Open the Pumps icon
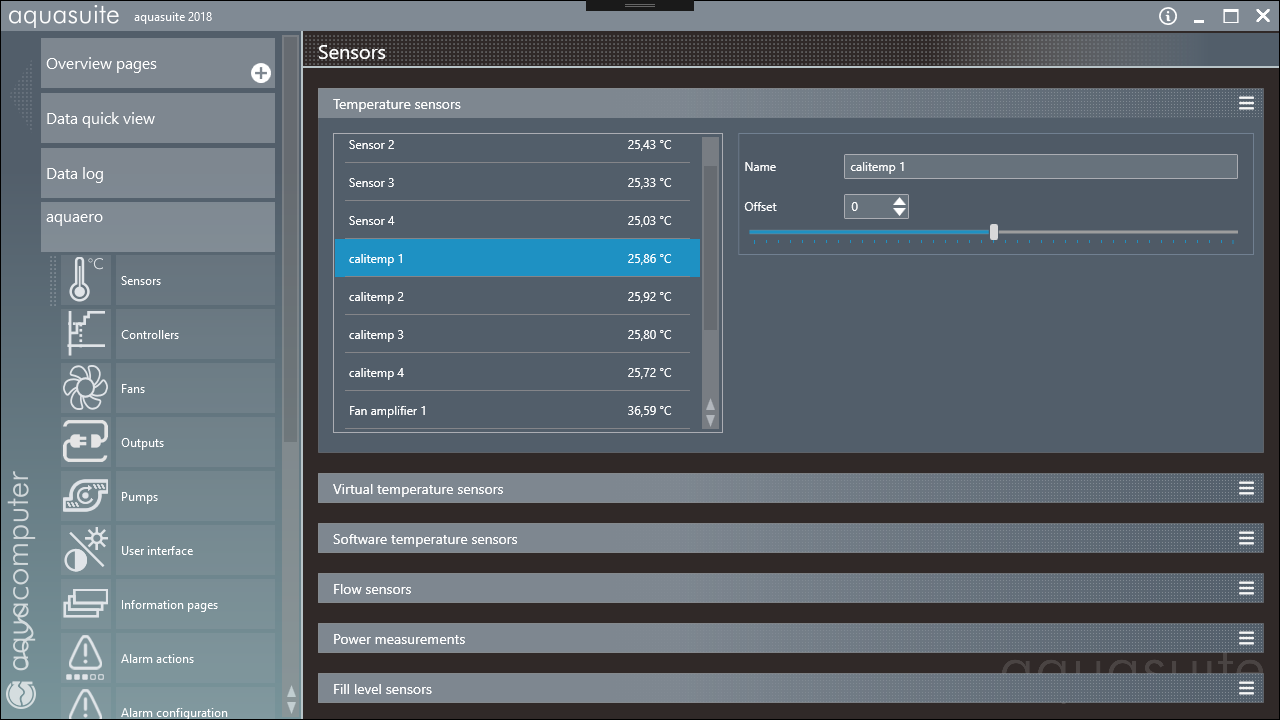The image size is (1280, 720). coord(86,496)
